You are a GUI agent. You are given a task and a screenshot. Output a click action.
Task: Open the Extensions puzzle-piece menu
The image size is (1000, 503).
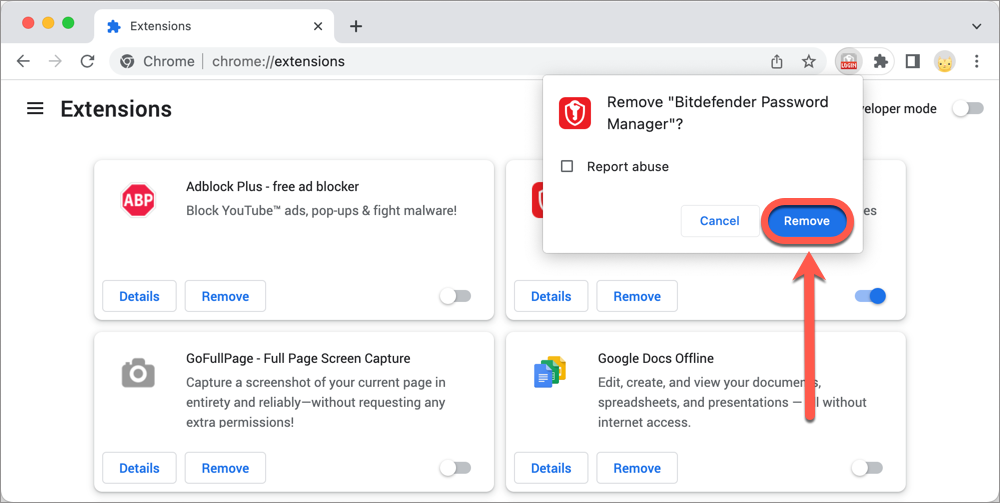point(881,61)
